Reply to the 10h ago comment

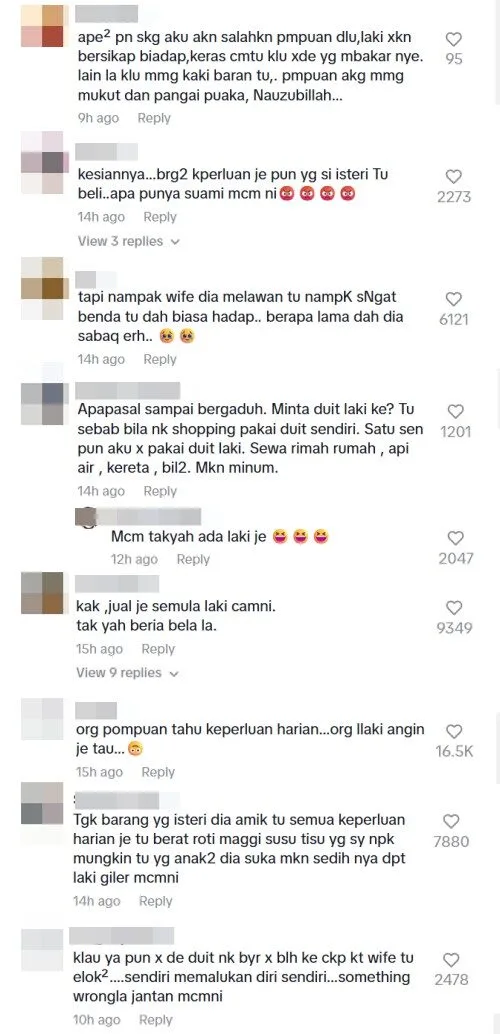[x=156, y=1019]
